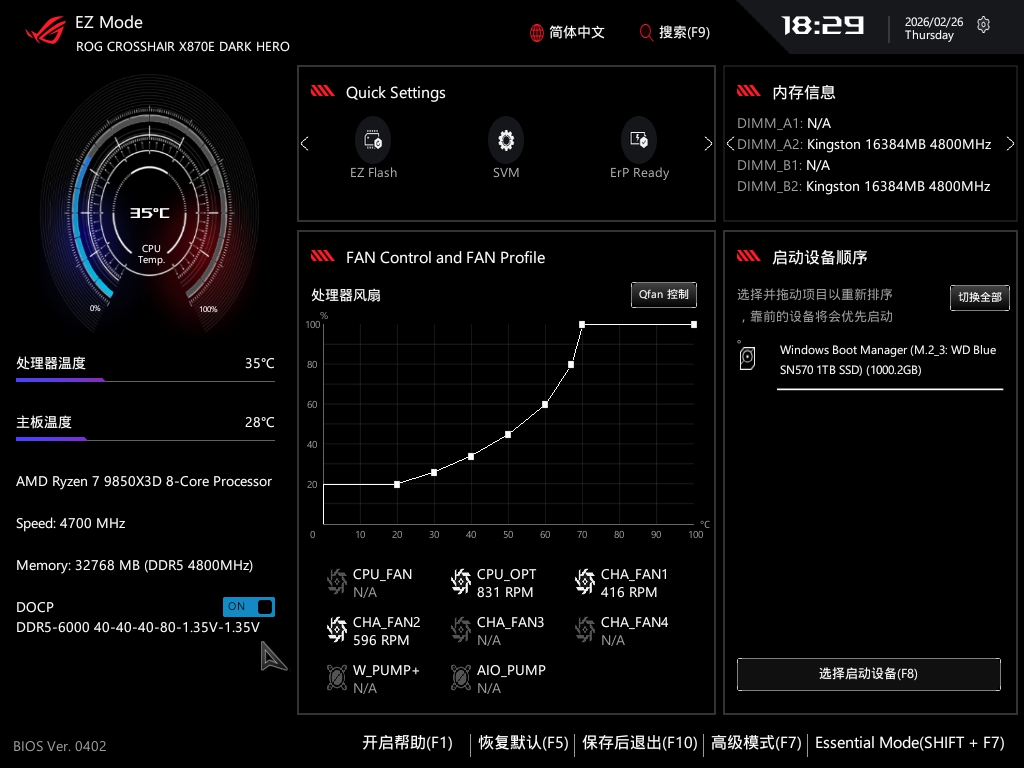This screenshot has width=1024, height=768.
Task: Click the W_PUMP+ pump icon
Action: pyautogui.click(x=336, y=678)
